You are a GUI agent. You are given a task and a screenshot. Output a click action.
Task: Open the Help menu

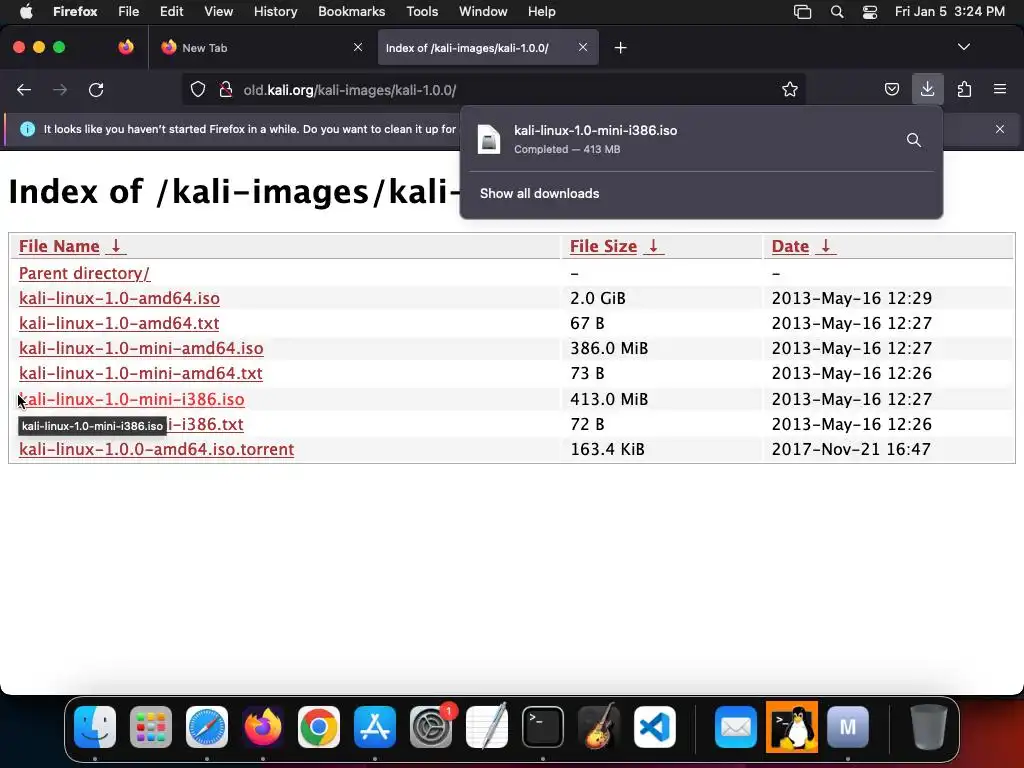click(x=541, y=11)
